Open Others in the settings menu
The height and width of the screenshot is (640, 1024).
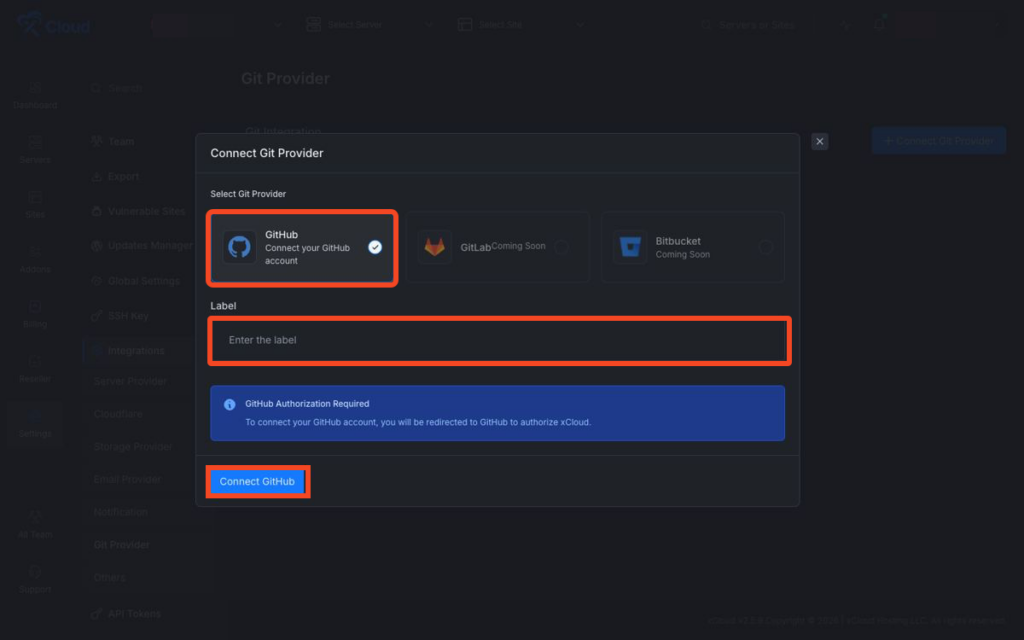(x=109, y=577)
